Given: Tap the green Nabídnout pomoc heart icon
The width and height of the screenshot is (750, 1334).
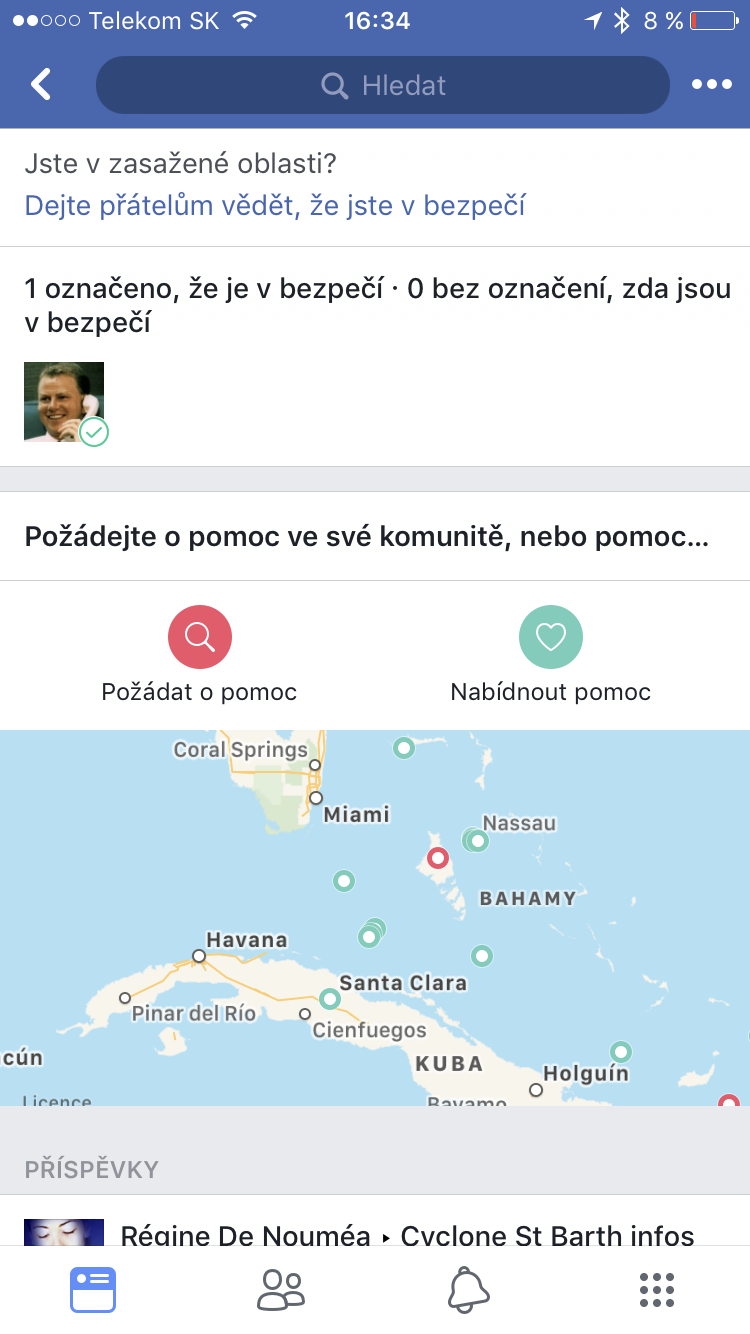Looking at the screenshot, I should coord(551,636).
